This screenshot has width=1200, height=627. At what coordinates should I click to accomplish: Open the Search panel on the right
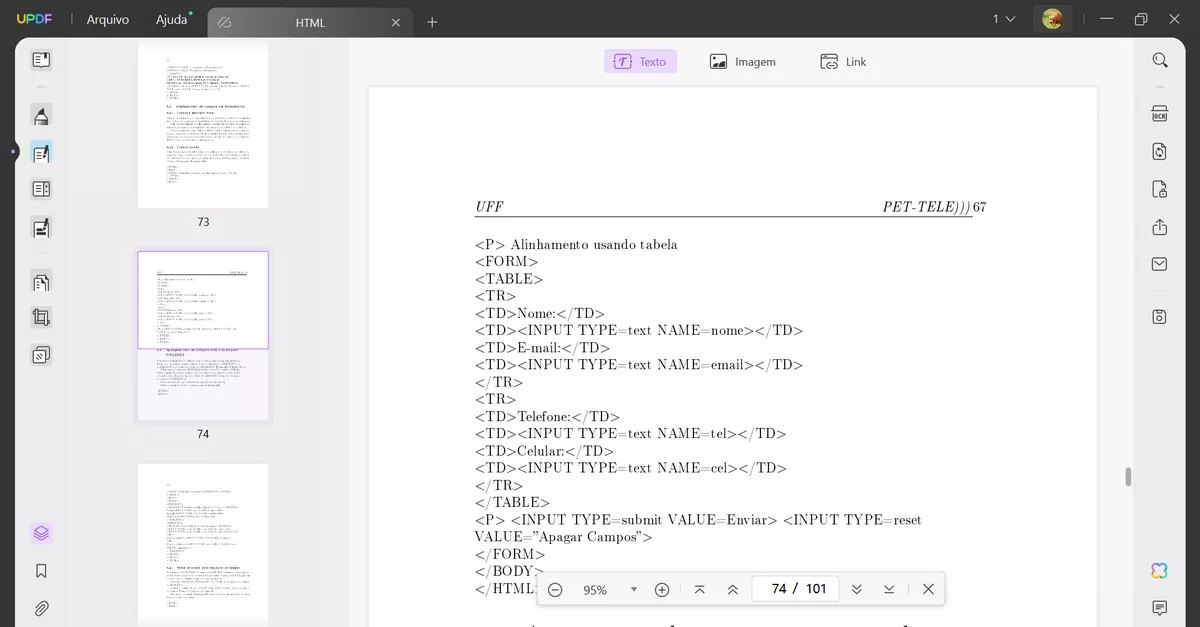click(x=1159, y=59)
